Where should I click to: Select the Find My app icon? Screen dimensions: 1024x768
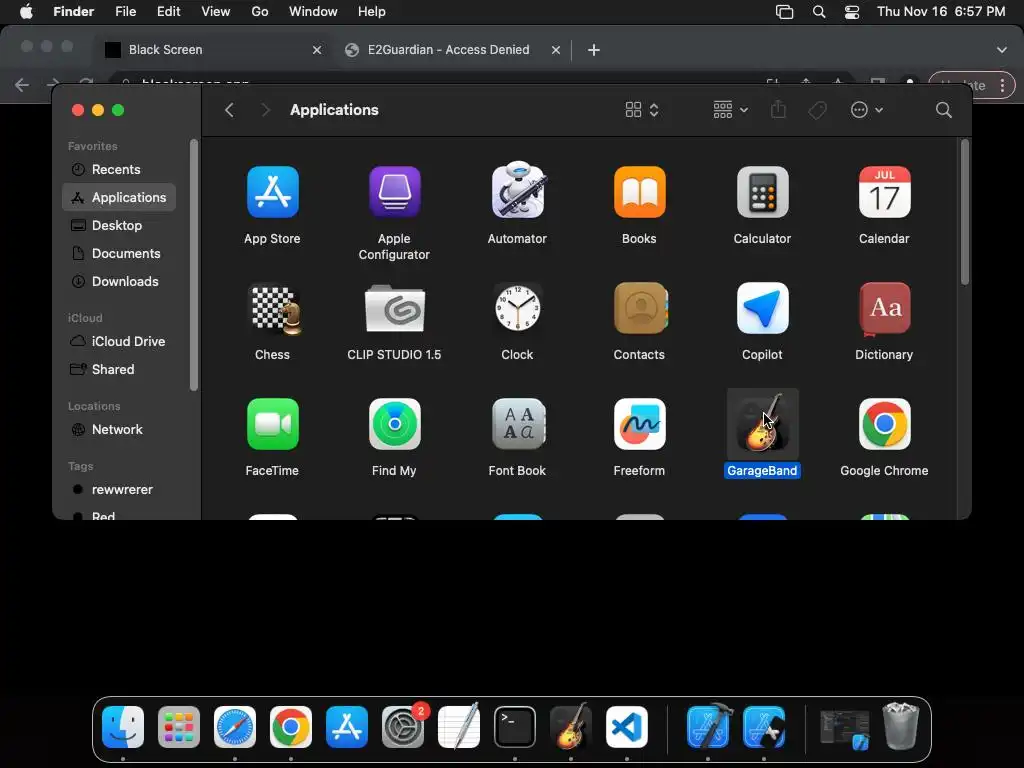pos(394,424)
